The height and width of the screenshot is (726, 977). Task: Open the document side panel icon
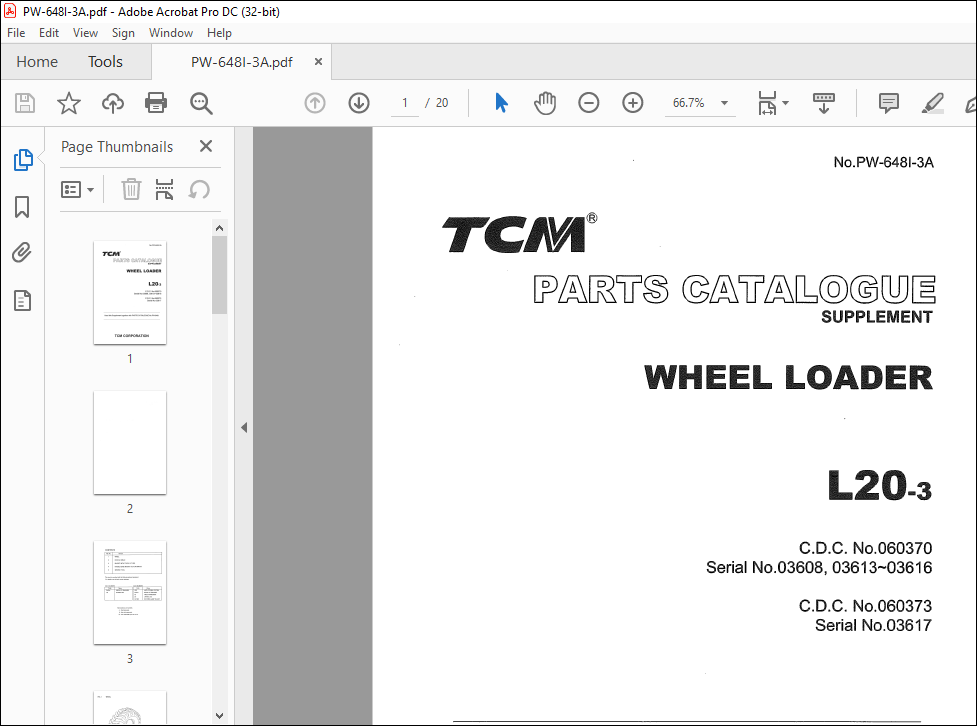pos(22,300)
